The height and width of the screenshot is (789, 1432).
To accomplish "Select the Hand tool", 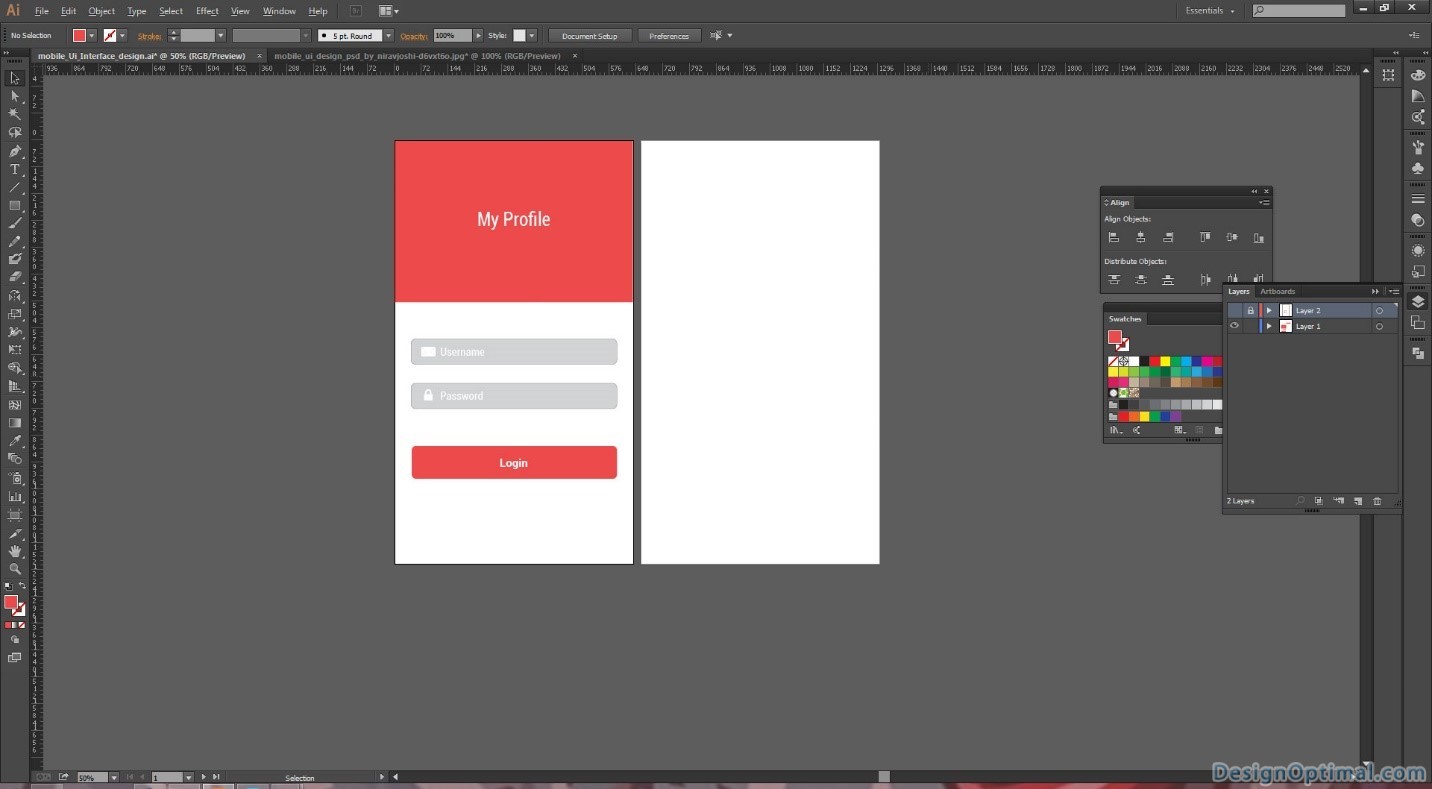I will click(15, 551).
